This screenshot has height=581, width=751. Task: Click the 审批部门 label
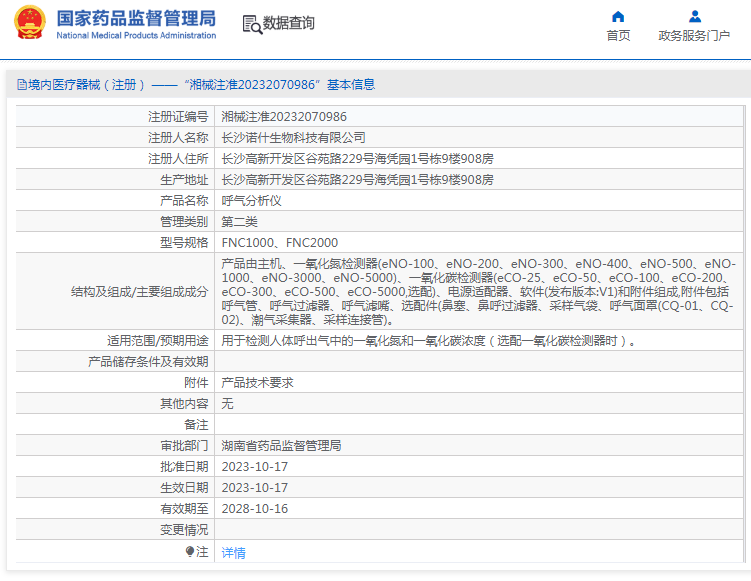click(184, 446)
